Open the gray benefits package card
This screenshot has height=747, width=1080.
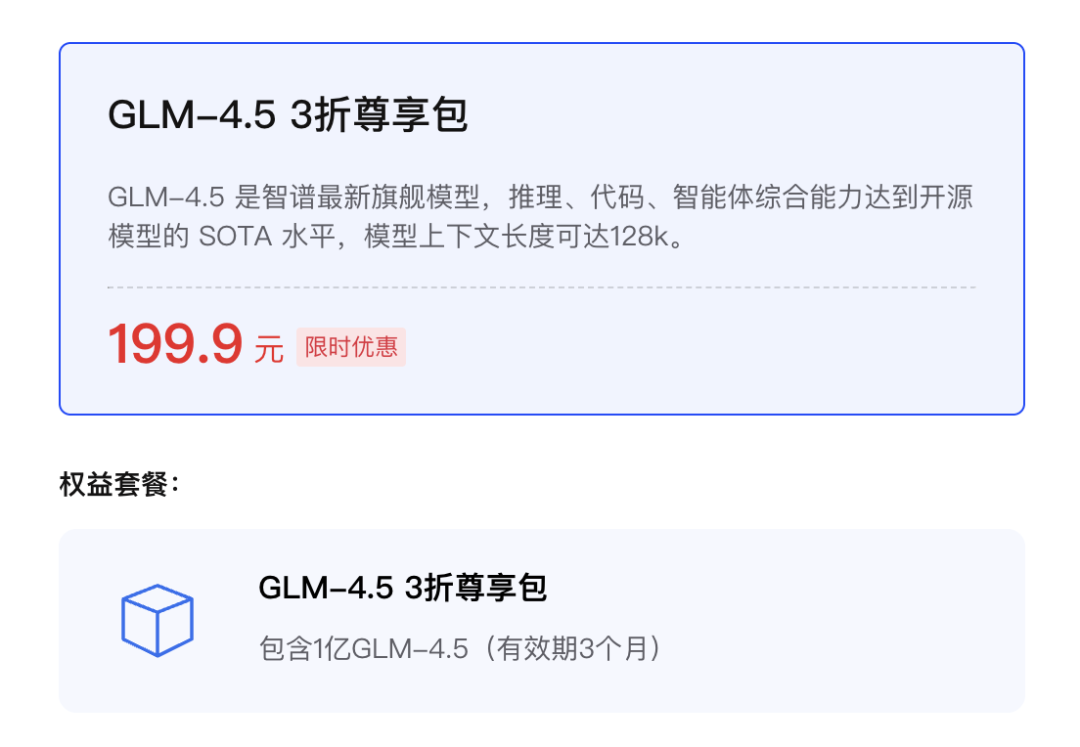pyautogui.click(x=541, y=620)
